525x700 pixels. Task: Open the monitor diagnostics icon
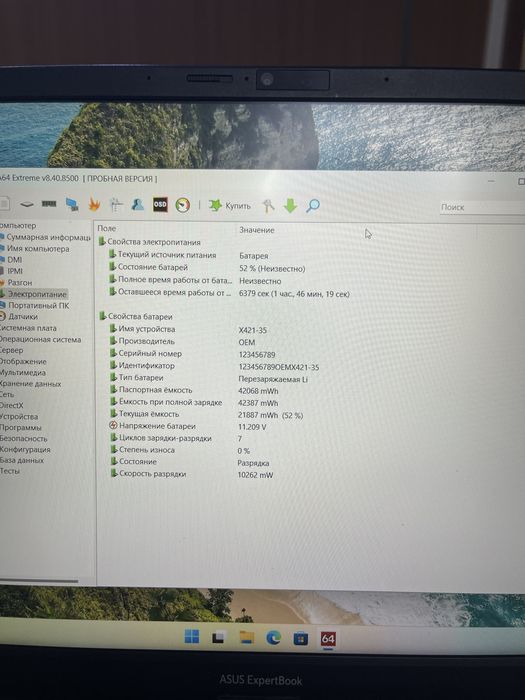(71, 204)
